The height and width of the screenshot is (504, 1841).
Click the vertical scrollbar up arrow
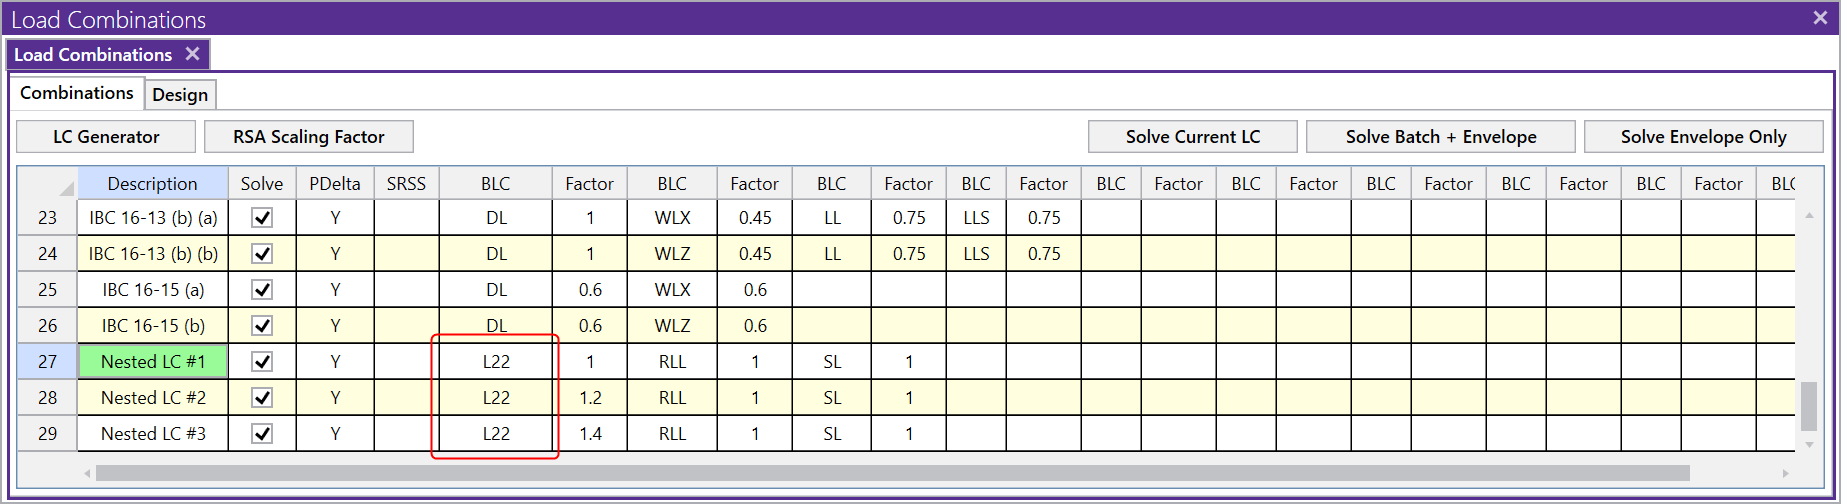(x=1809, y=216)
